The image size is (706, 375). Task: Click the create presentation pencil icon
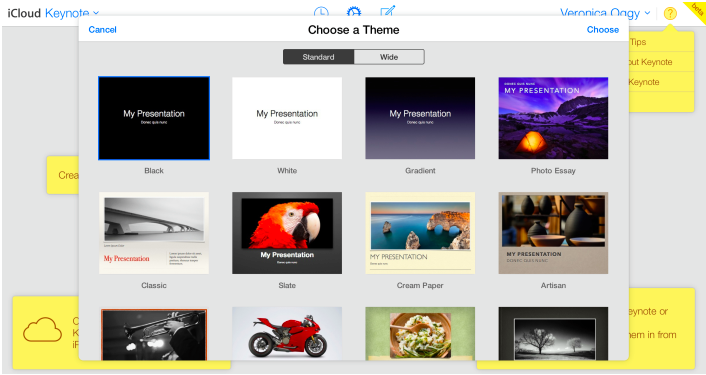click(387, 11)
